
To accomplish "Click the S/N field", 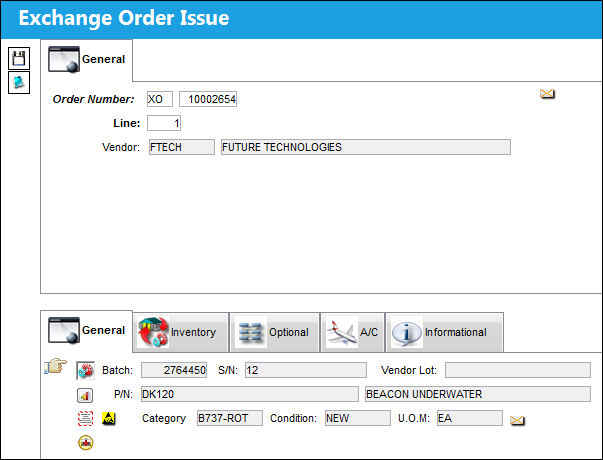I will pyautogui.click(x=306, y=370).
